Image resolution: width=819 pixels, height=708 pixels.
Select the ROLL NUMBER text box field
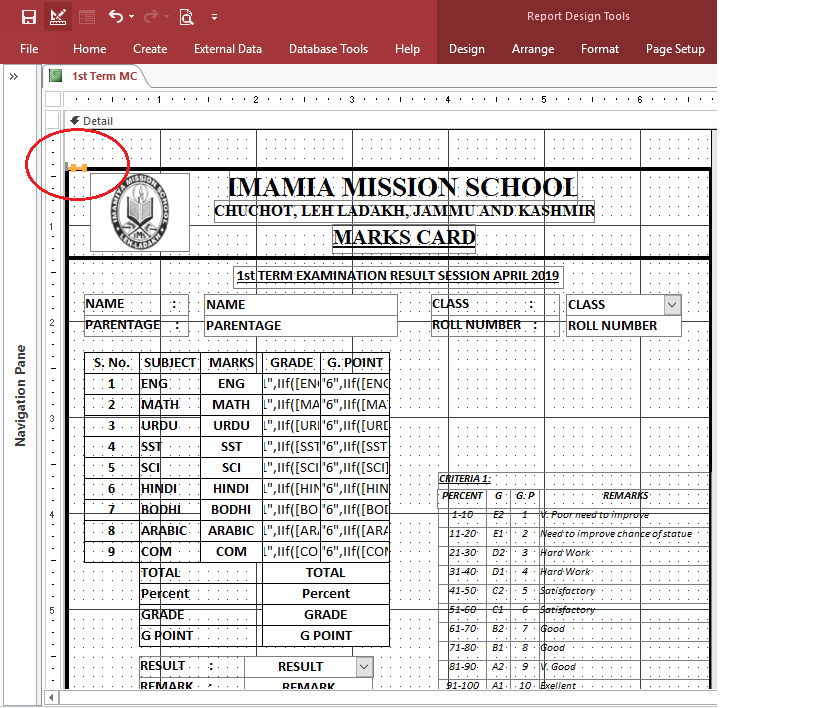click(624, 326)
